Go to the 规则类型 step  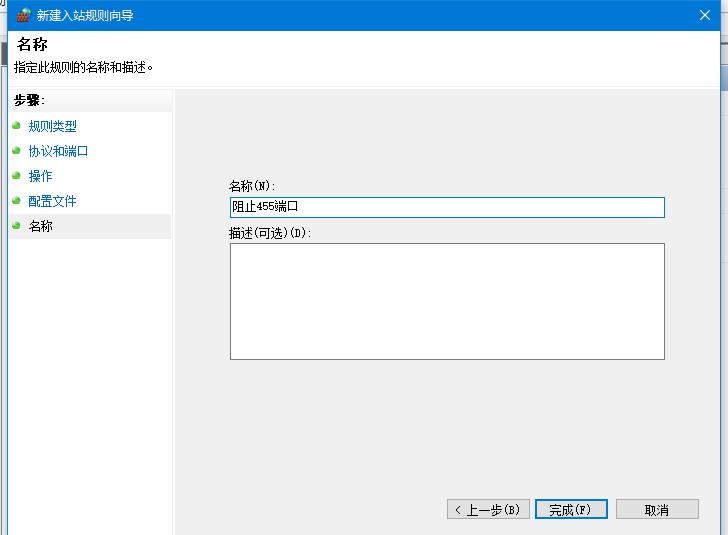tap(52, 126)
